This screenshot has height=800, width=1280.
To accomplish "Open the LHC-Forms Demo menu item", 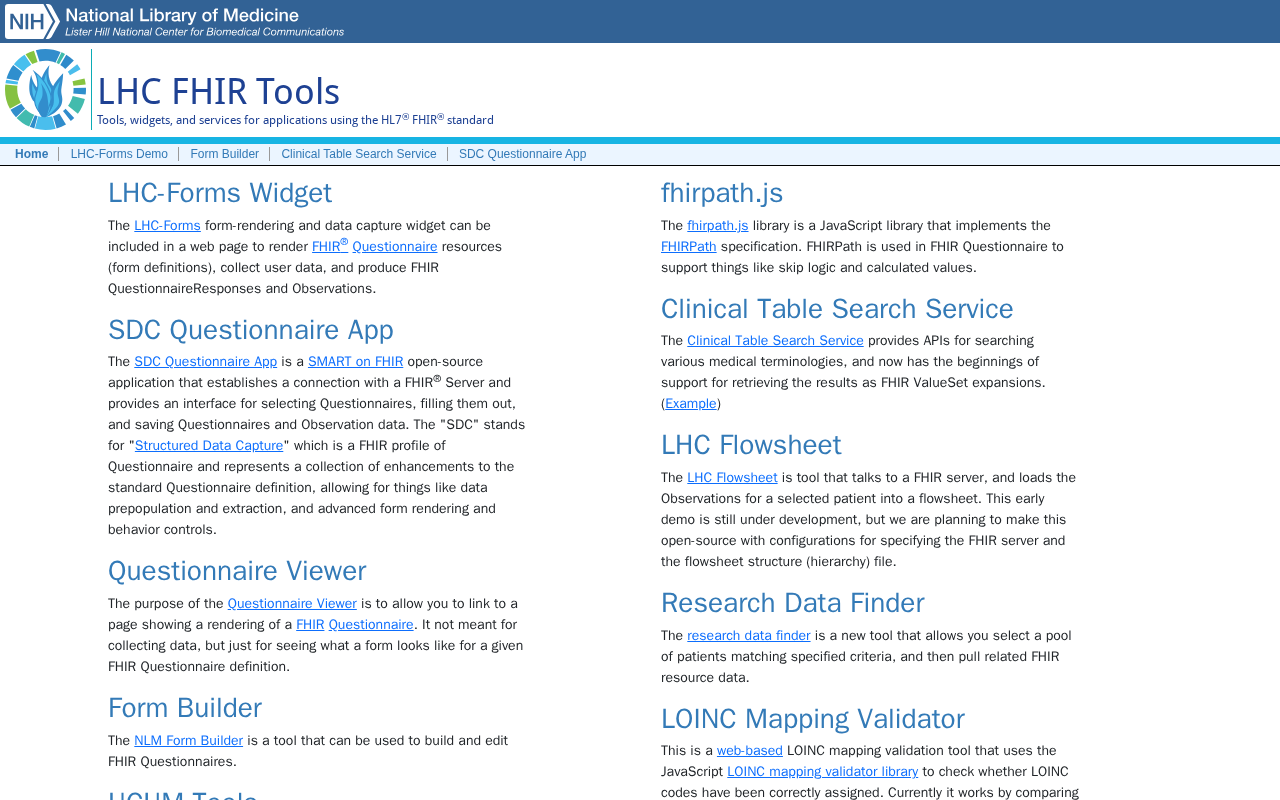I will point(119,154).
